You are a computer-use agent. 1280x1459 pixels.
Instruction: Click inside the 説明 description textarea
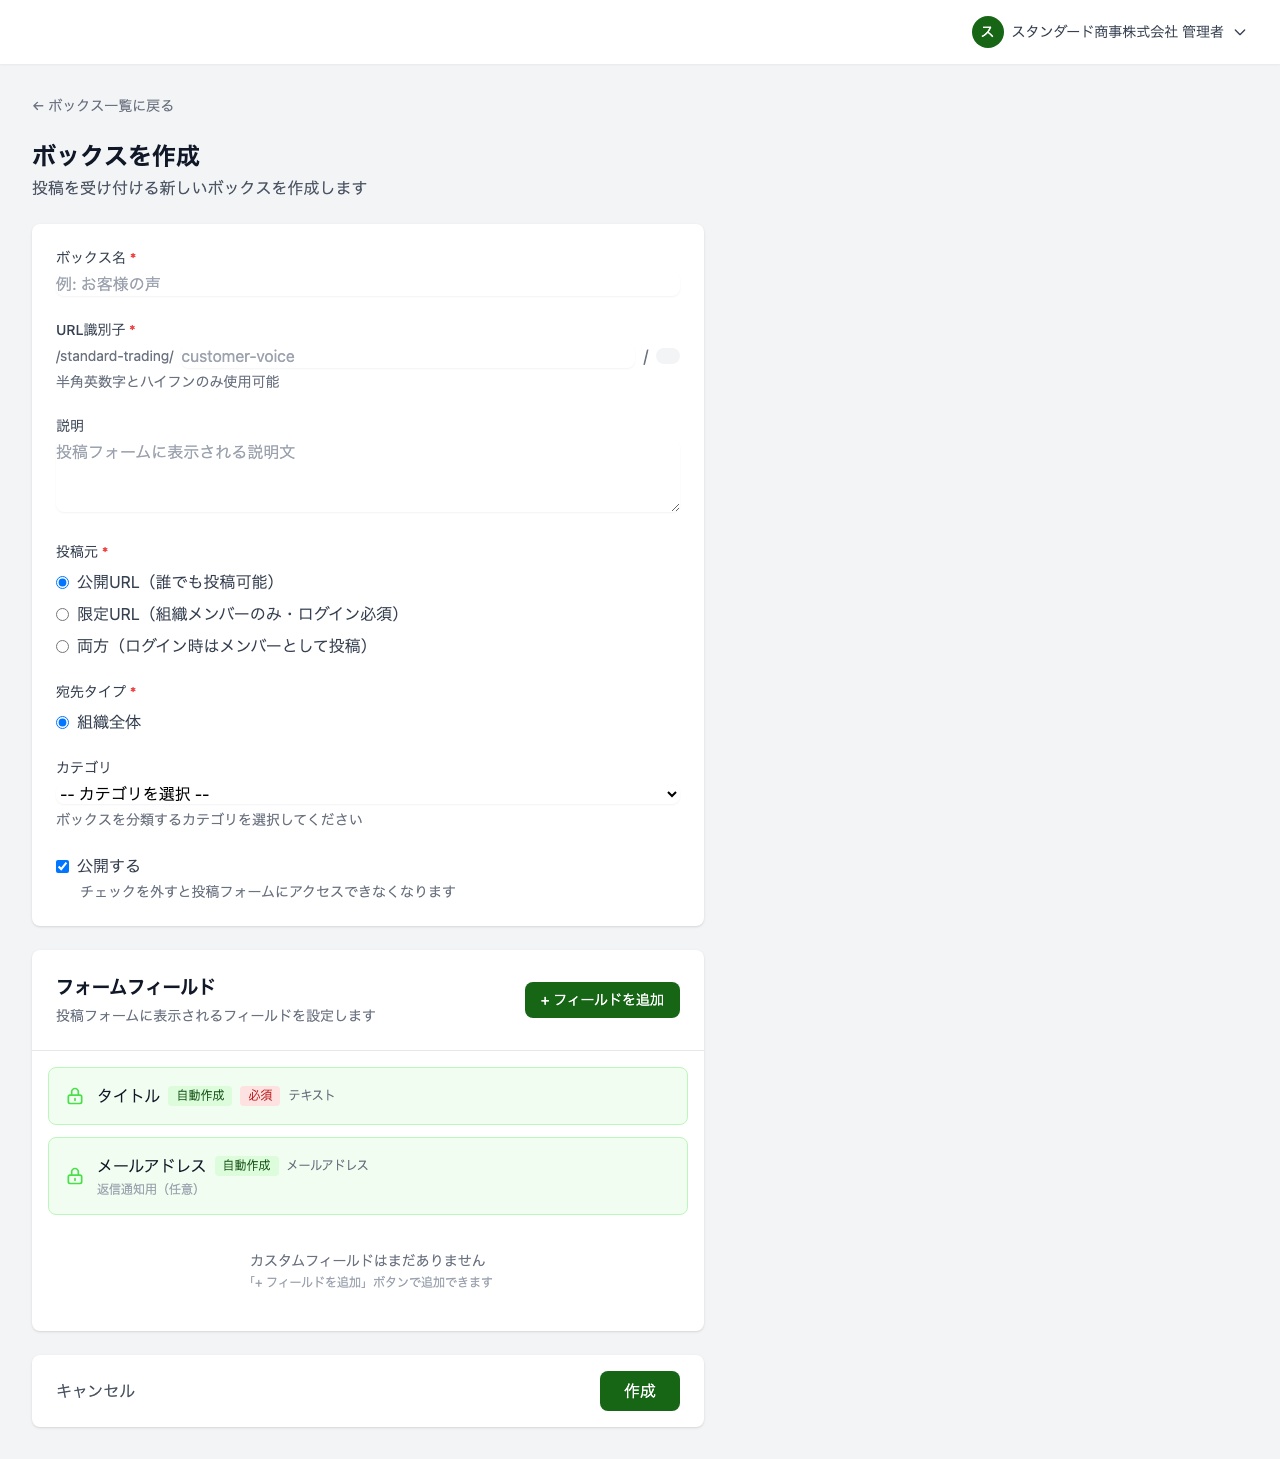[367, 470]
